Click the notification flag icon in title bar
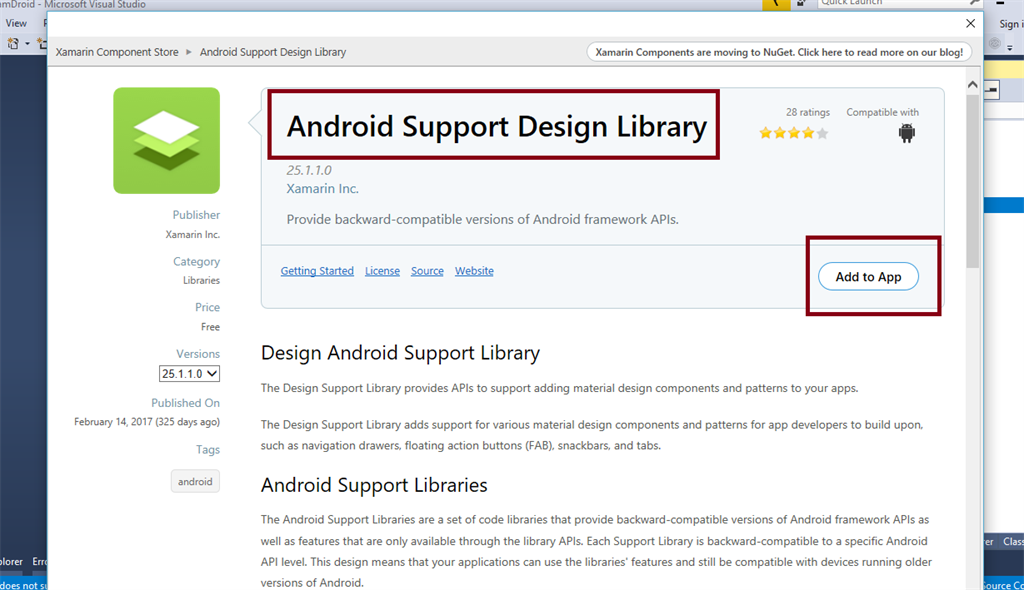 [x=776, y=4]
